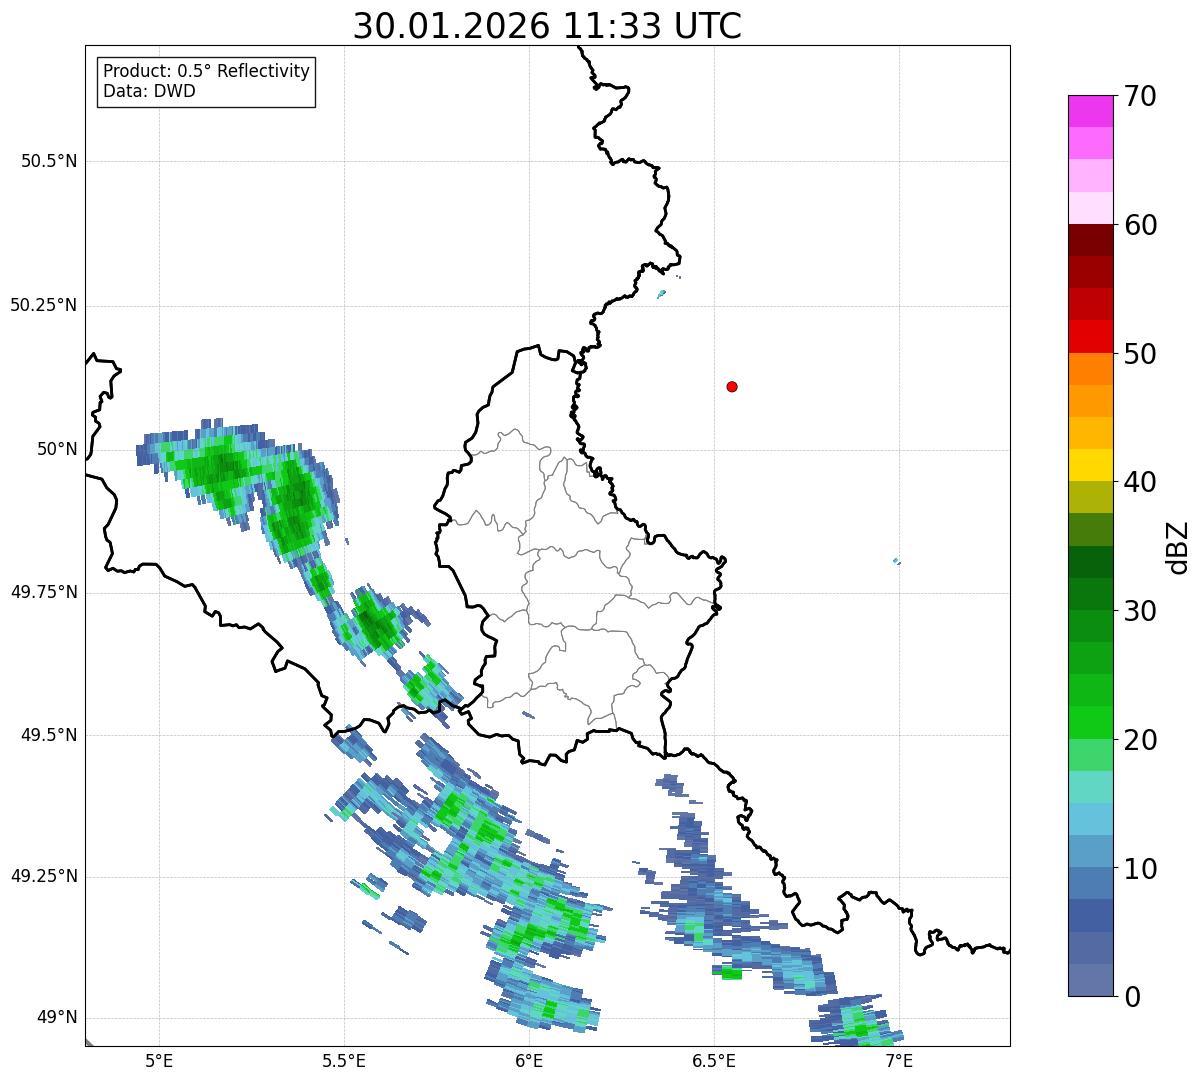This screenshot has width=1202, height=1081.
Task: Click the colorbar tick label '30'
Action: pyautogui.click(x=1140, y=611)
